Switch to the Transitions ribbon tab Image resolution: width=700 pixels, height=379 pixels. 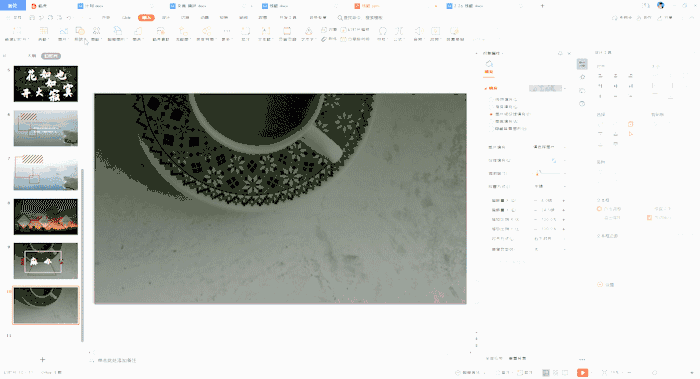(x=185, y=18)
